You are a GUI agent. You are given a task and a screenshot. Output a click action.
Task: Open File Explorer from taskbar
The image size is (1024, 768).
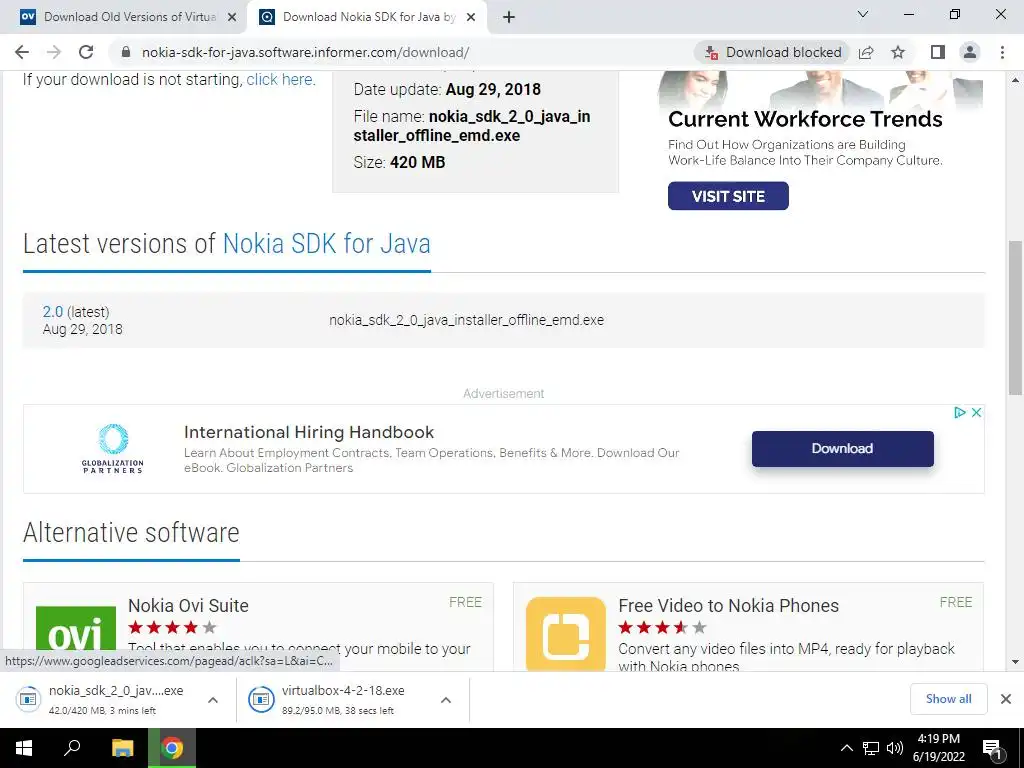[x=122, y=748]
